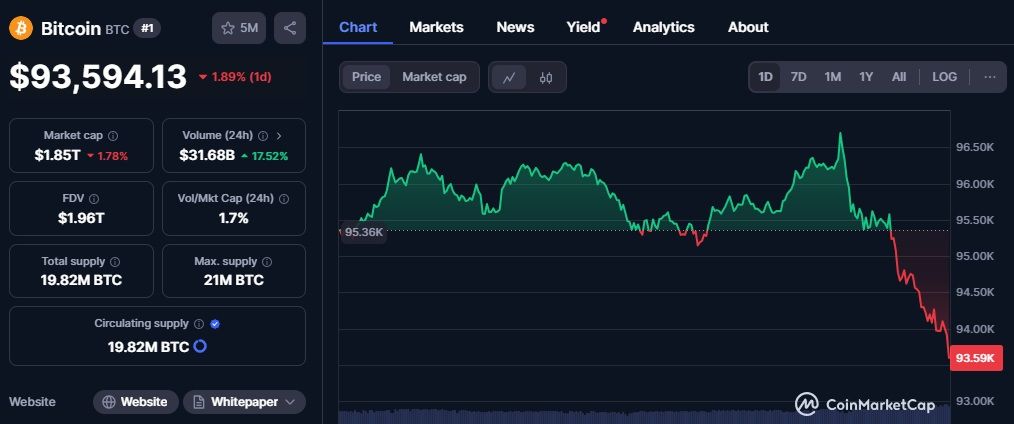Click the orange Bitcoin logo icon
Viewport: 1014px width, 424px height.
click(x=21, y=28)
